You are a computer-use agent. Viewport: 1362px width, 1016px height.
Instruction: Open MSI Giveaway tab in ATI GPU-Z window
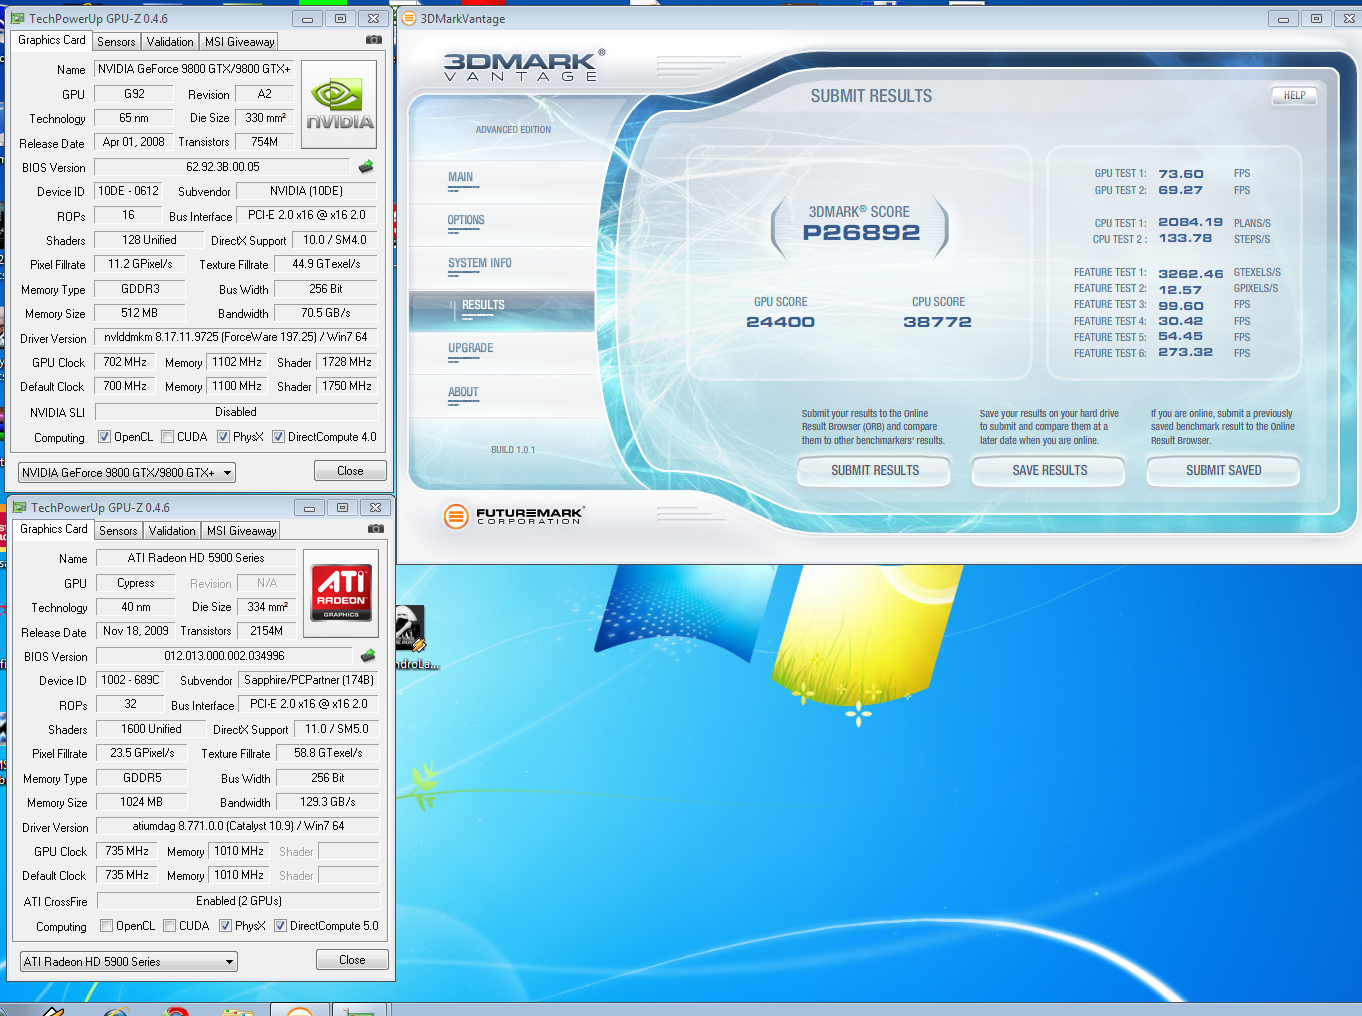tap(241, 531)
